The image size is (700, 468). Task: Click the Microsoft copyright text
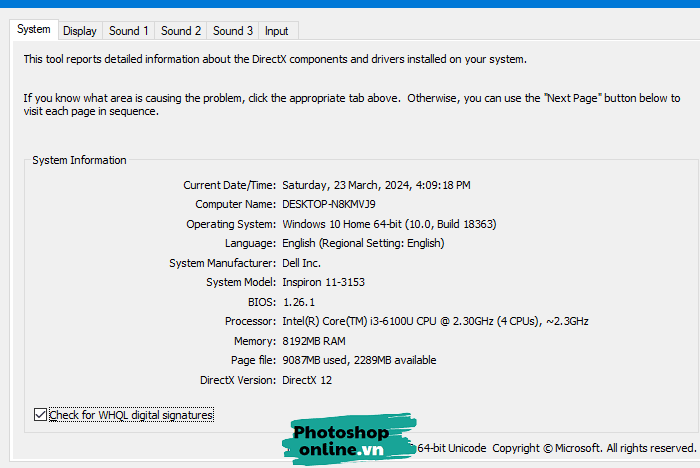593,448
